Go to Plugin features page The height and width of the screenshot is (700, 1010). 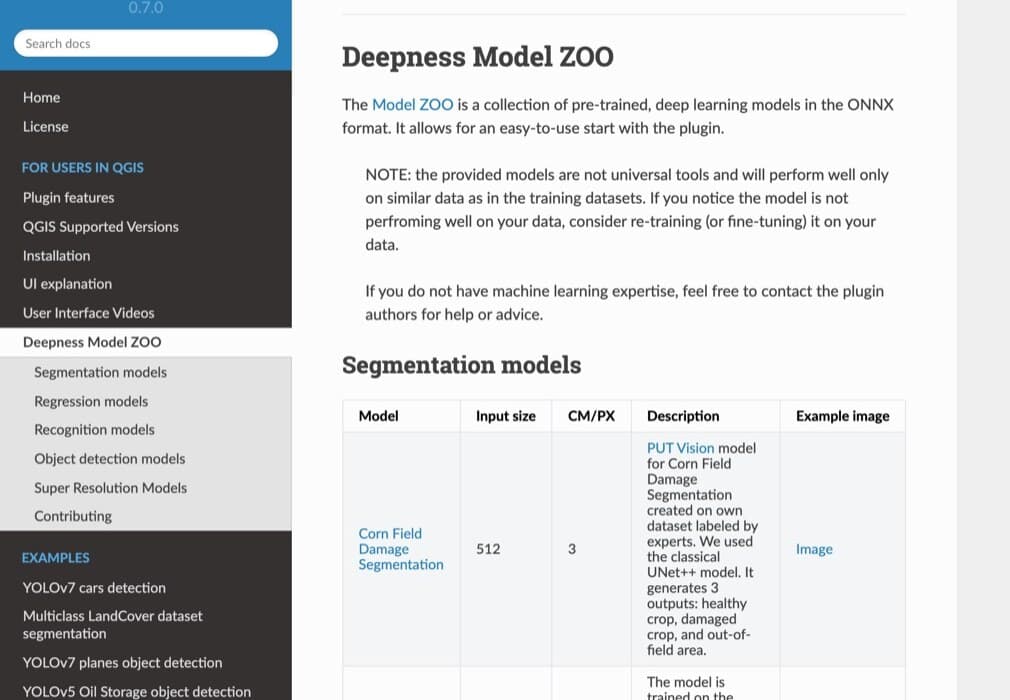[68, 198]
